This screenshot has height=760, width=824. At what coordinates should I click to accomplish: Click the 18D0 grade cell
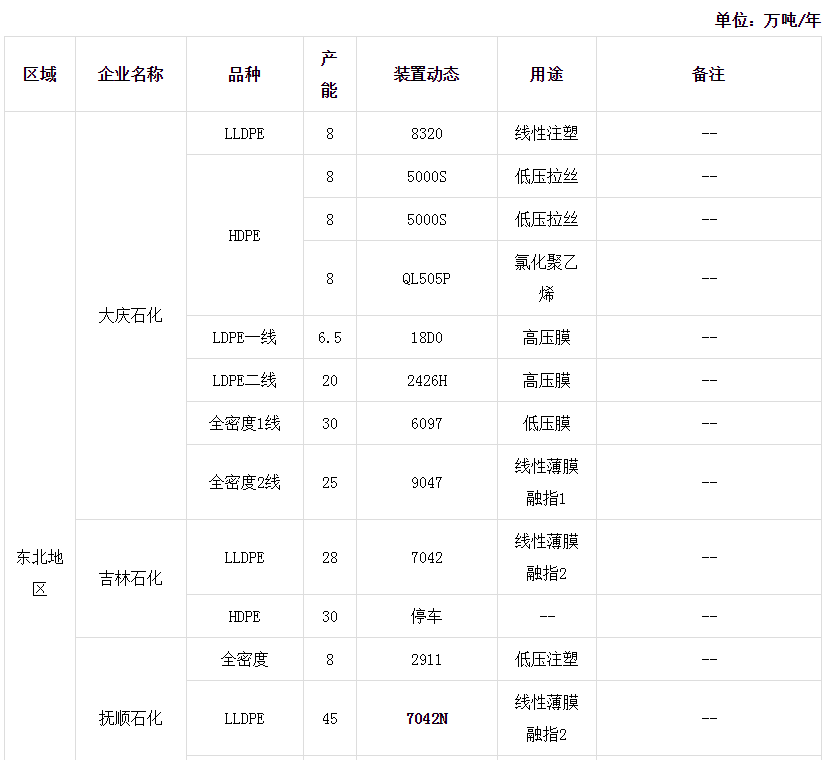point(427,337)
